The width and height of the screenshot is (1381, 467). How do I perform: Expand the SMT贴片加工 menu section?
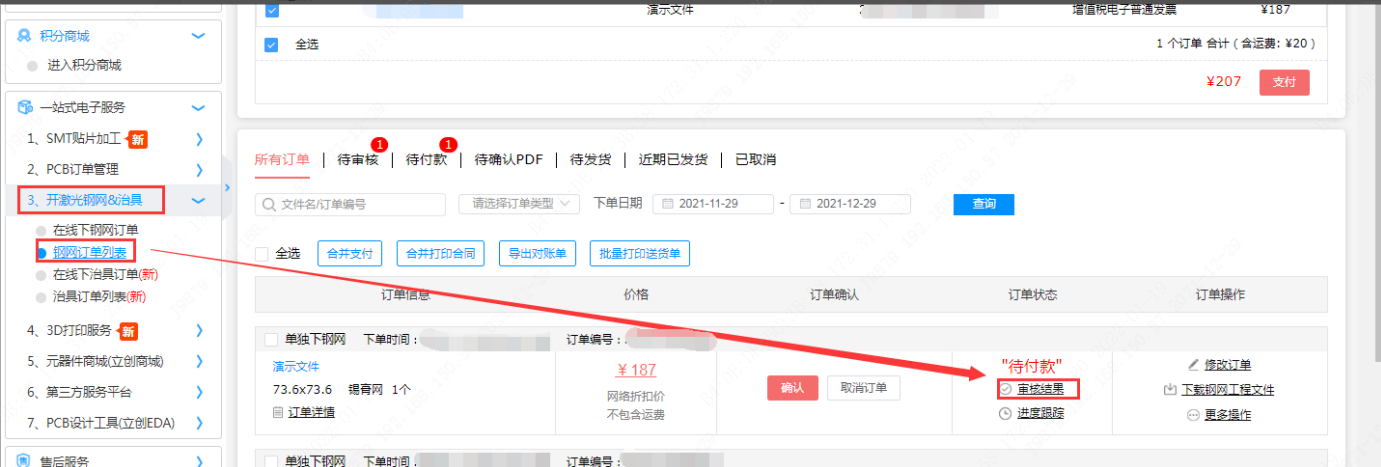(199, 139)
